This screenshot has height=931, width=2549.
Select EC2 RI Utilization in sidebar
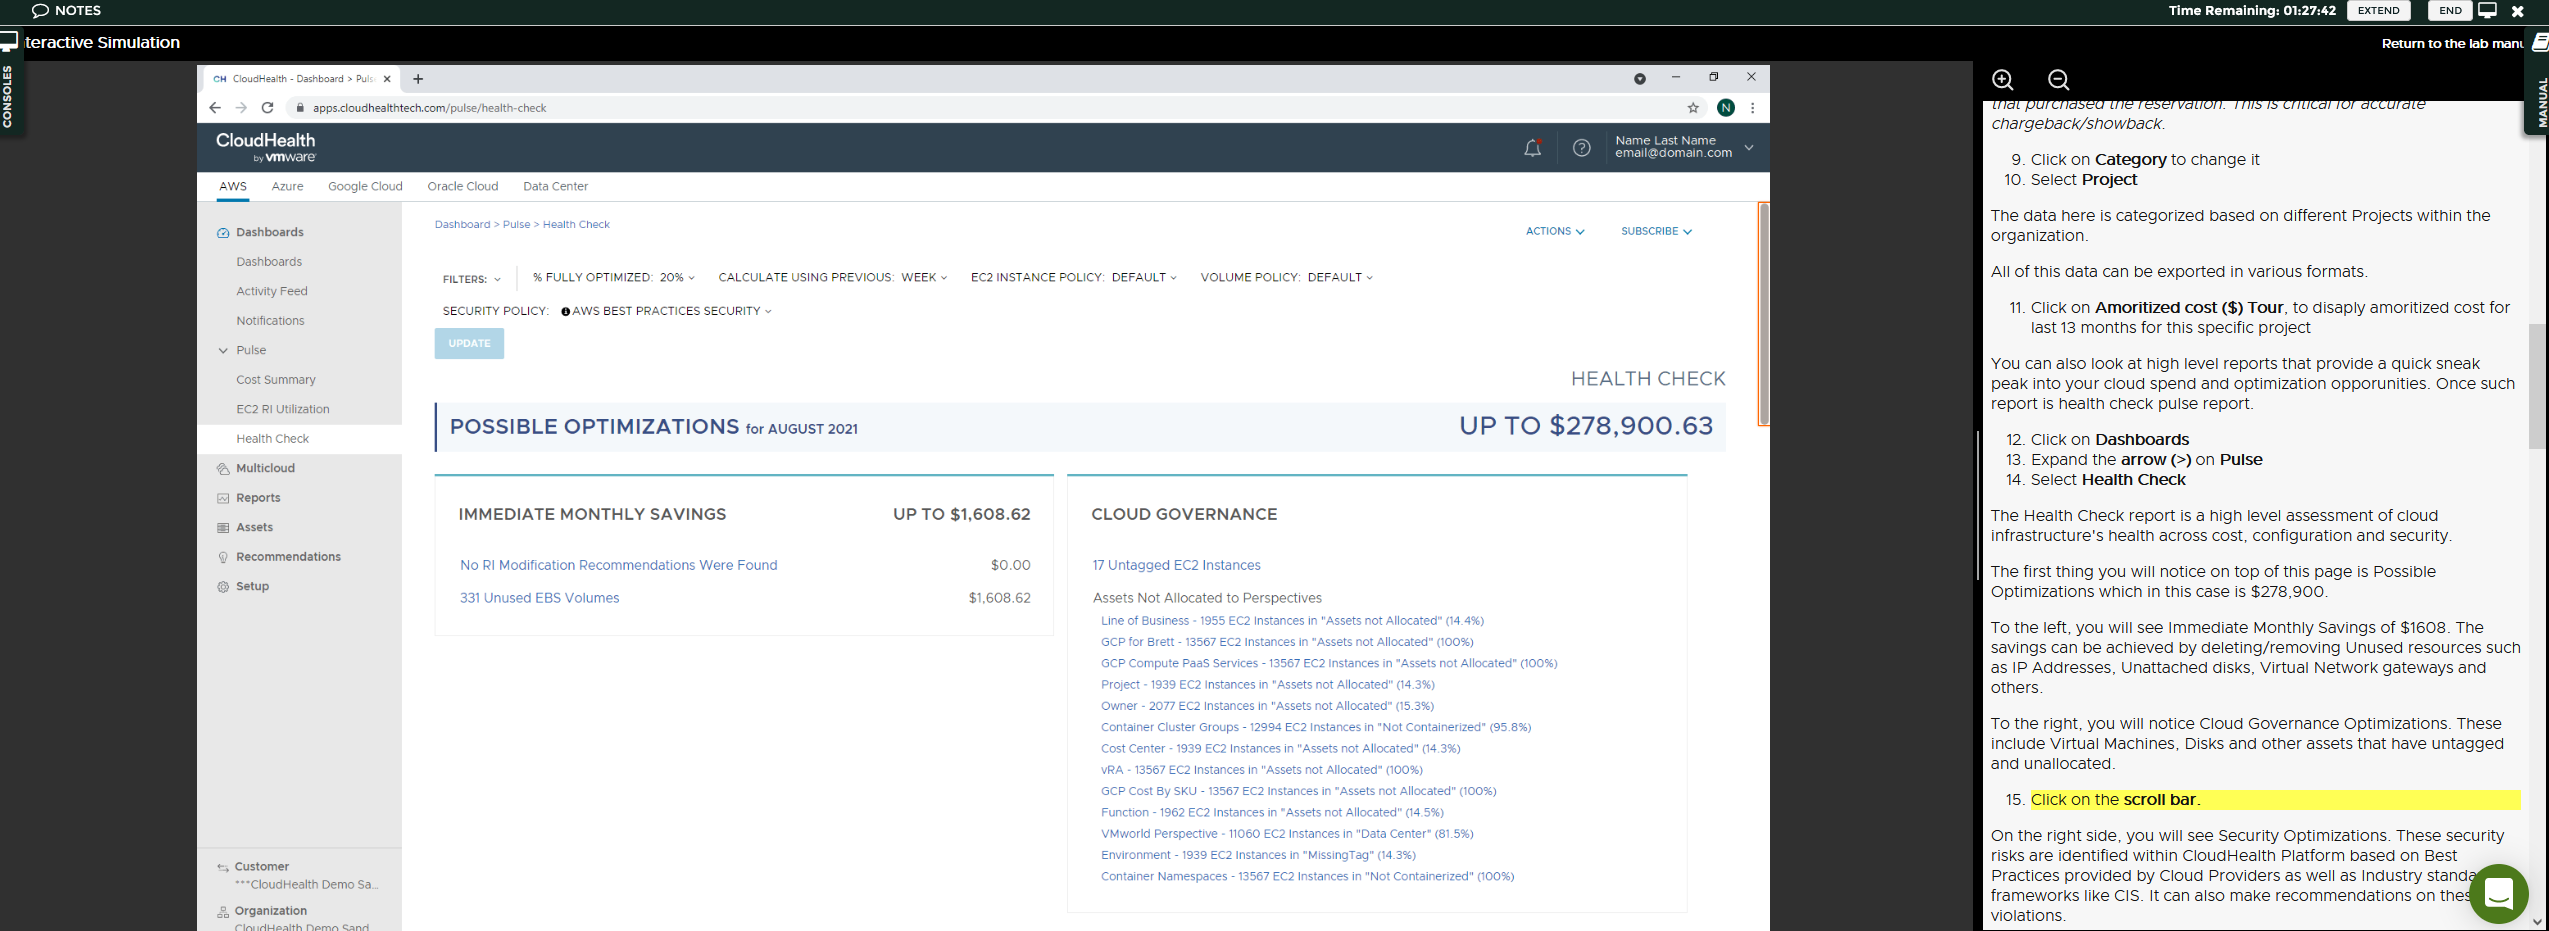point(282,410)
